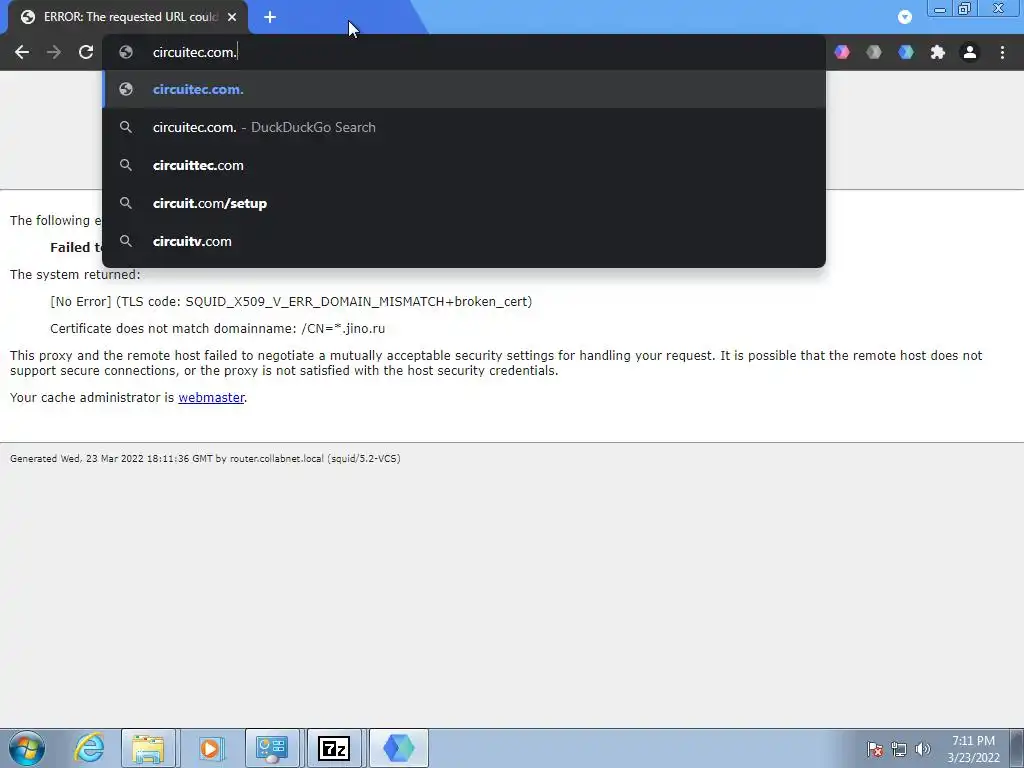The height and width of the screenshot is (768, 1024).
Task: Close the ERROR tab
Action: pos(232,18)
